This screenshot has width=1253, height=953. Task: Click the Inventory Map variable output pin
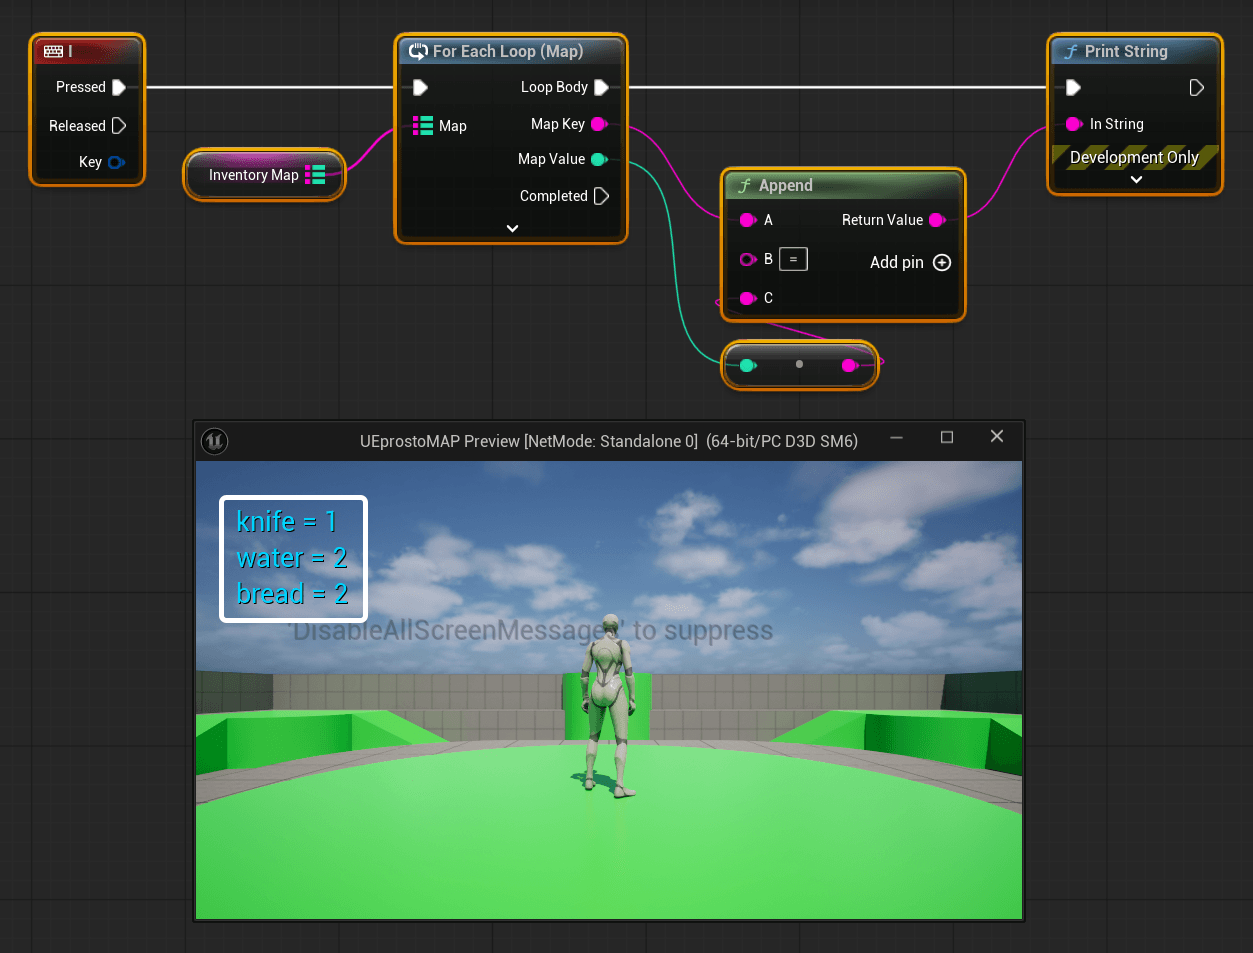[316, 175]
